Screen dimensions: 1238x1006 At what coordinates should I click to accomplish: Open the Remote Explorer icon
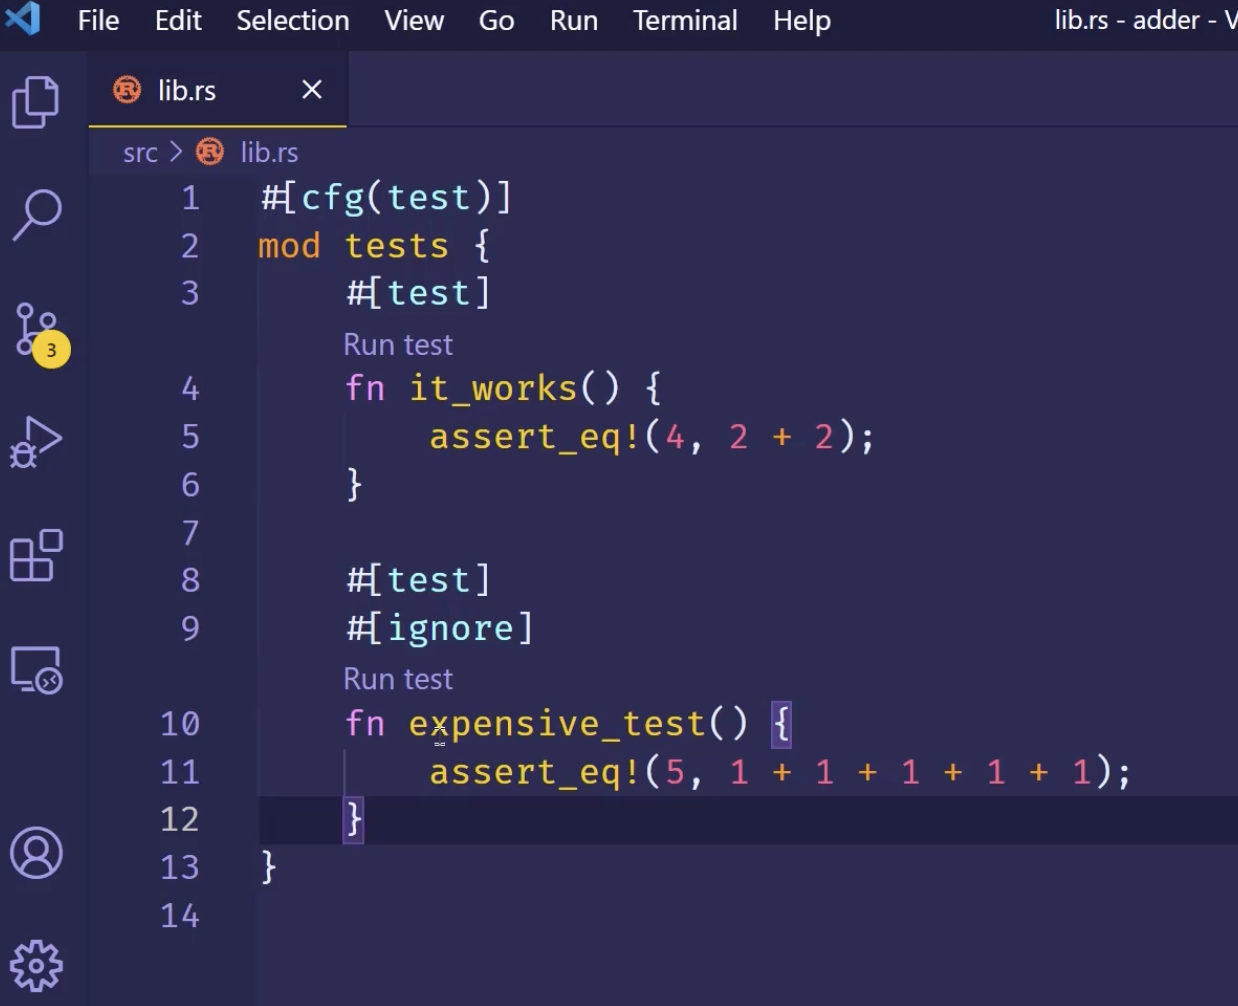(36, 669)
